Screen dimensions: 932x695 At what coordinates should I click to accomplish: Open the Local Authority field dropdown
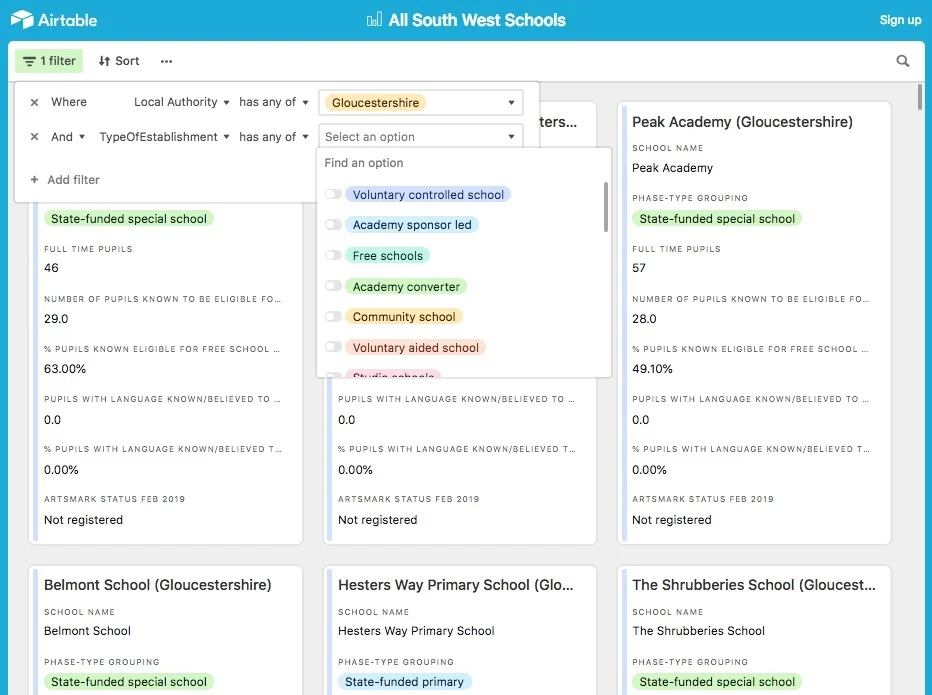(x=181, y=102)
